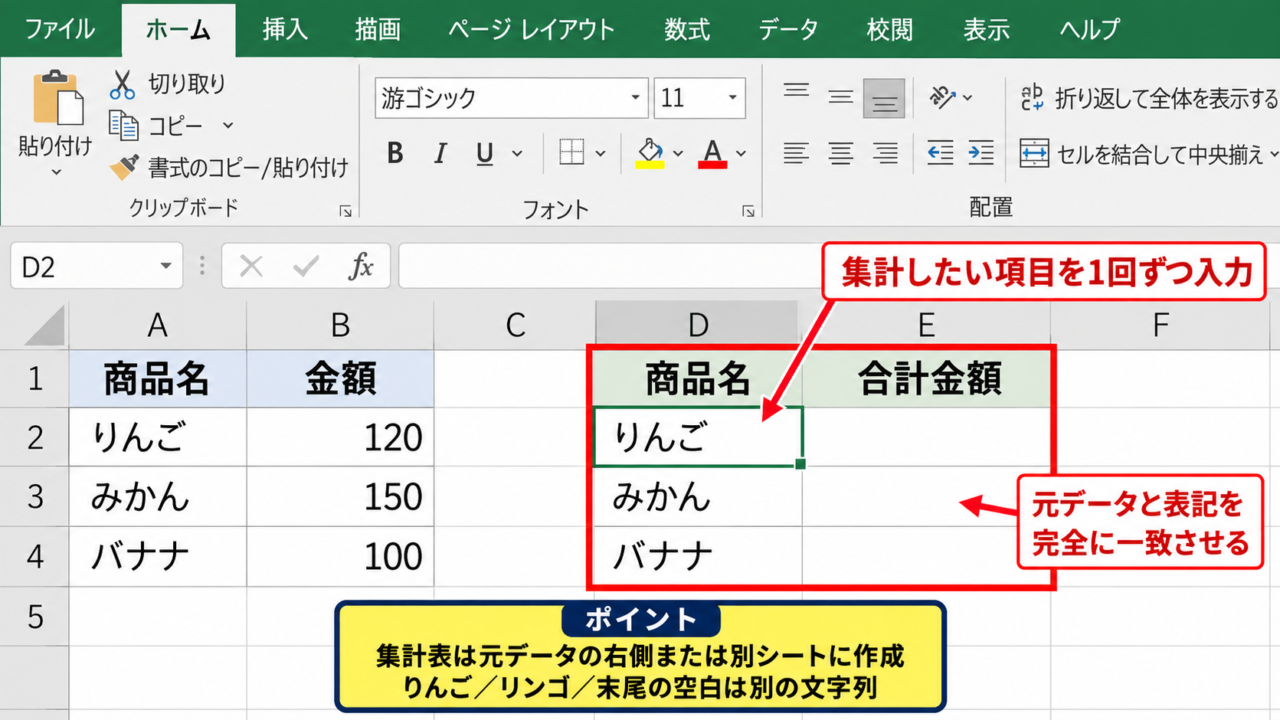Viewport: 1280px width, 720px height.
Task: Click the Fill Color paint bucket
Action: pos(650,153)
